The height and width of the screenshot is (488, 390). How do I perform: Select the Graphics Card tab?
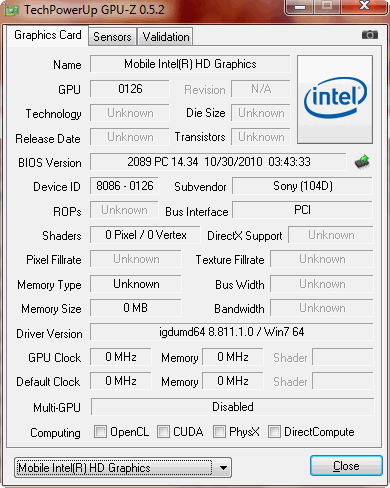[48, 35]
